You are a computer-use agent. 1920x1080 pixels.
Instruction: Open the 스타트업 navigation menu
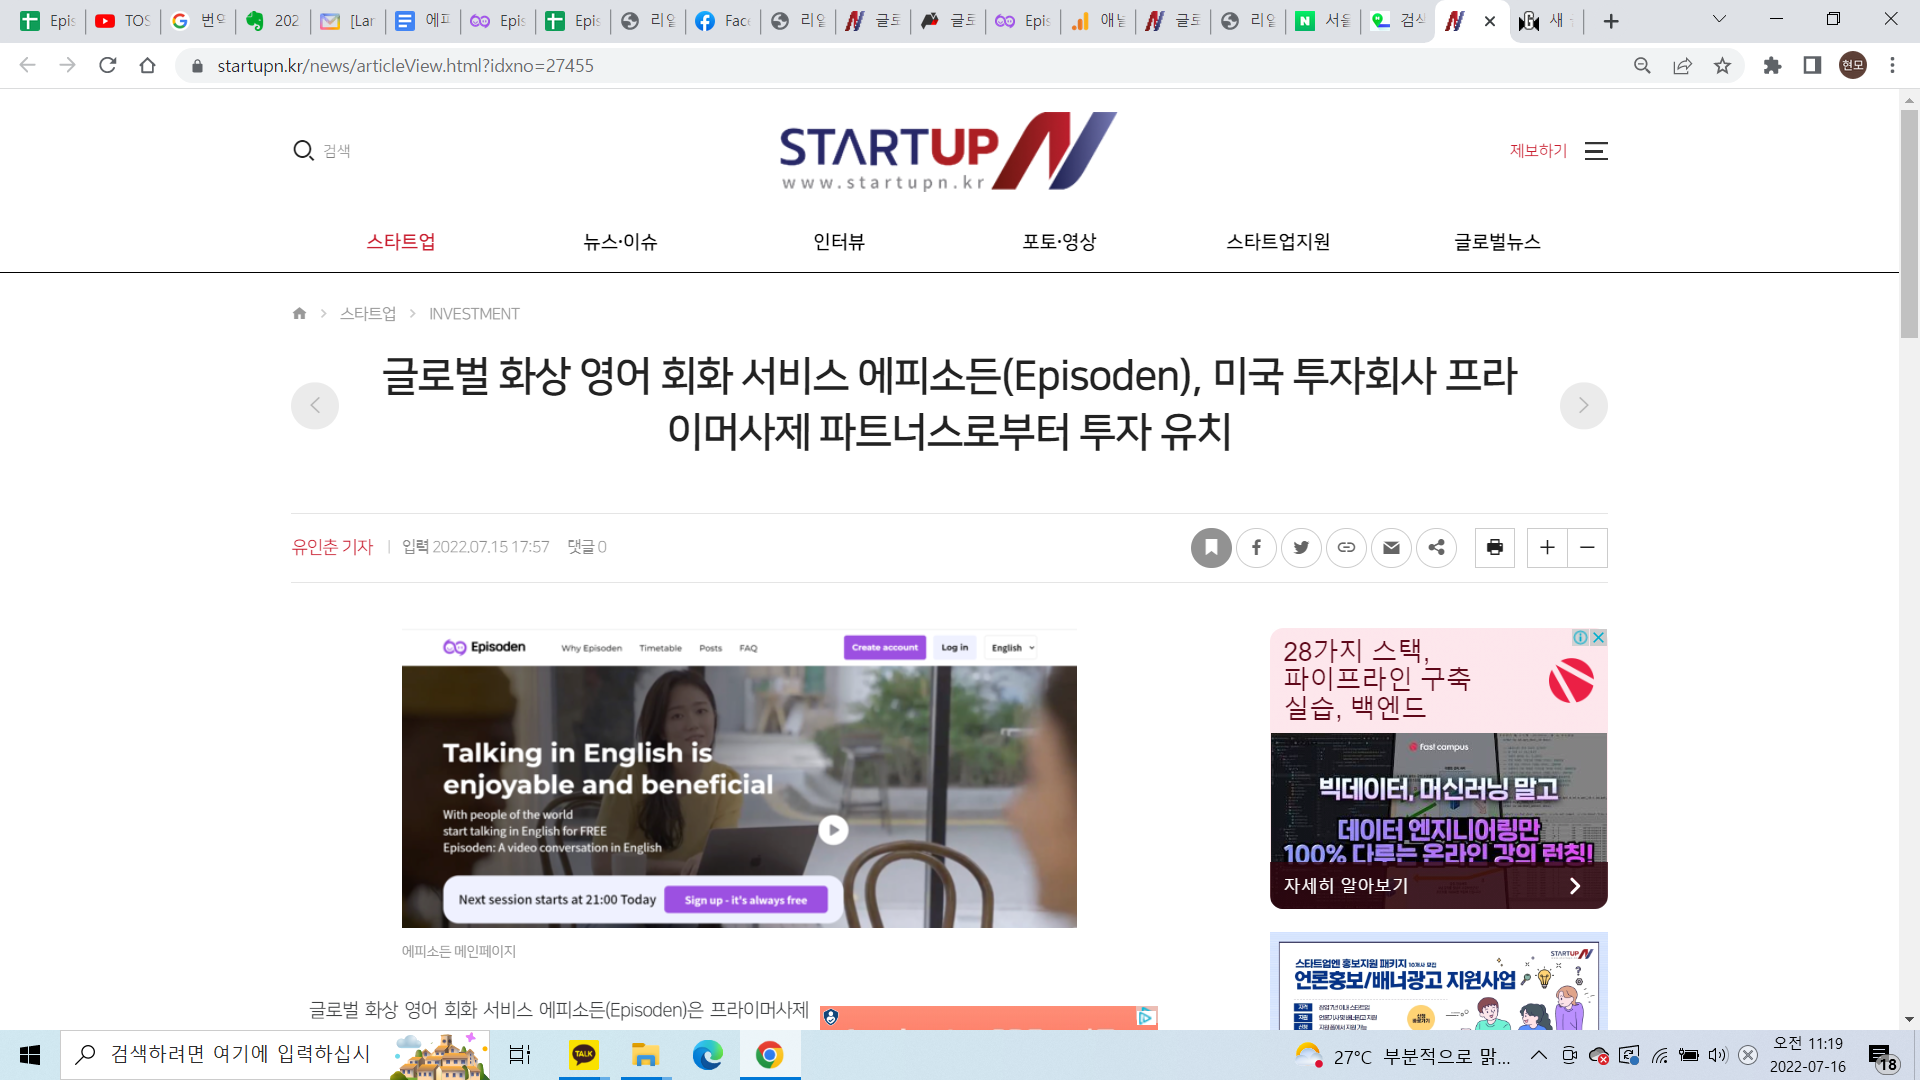pos(401,242)
